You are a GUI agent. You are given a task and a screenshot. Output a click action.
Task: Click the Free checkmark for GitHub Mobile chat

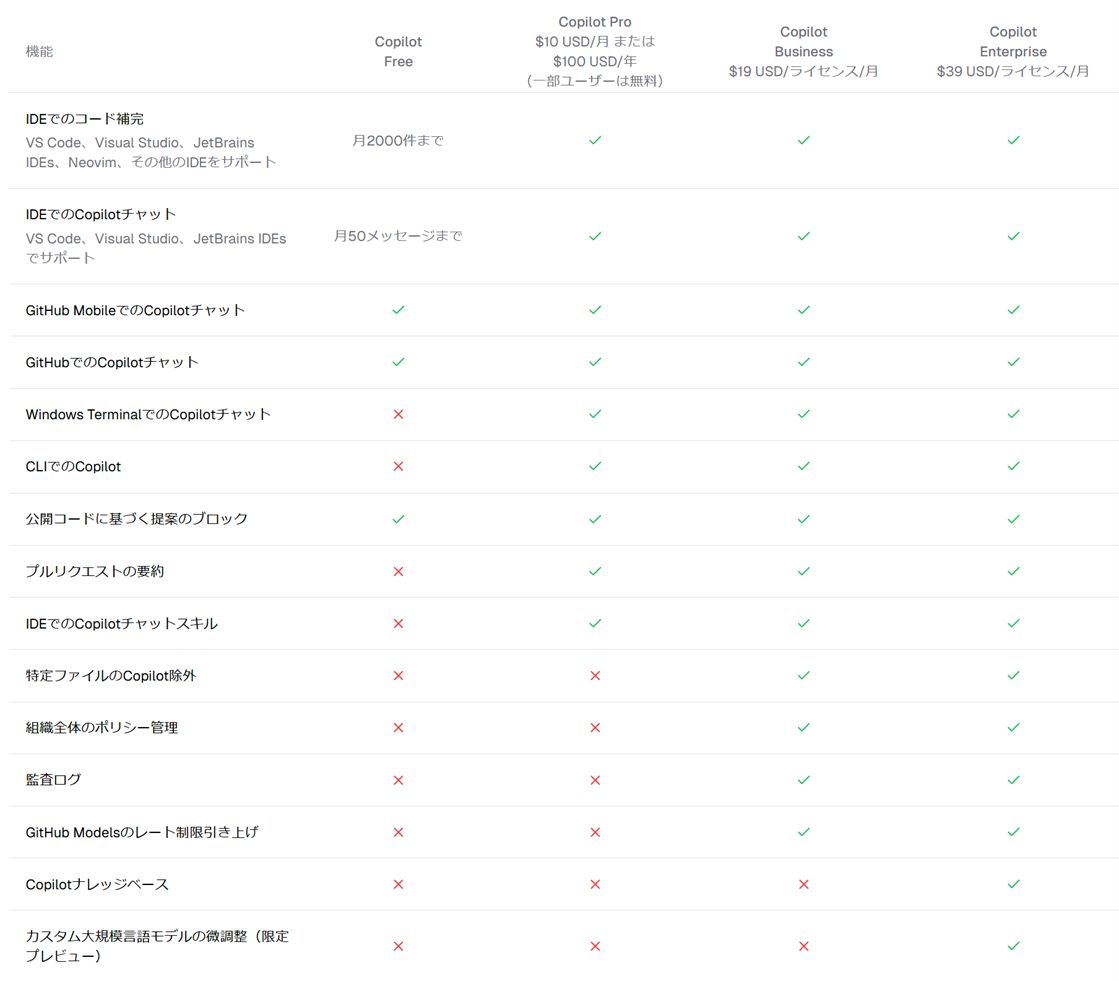point(398,310)
